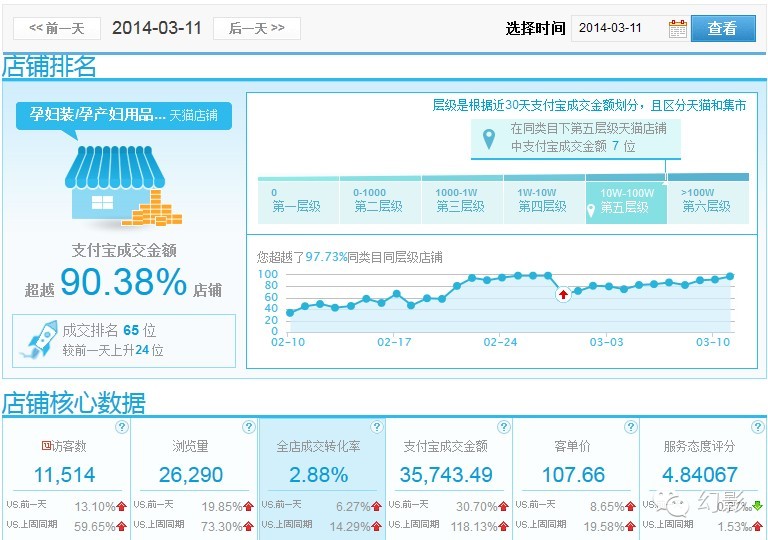The width and height of the screenshot is (768, 540).
Task: Click the 4.84067 service score value
Action: click(x=700, y=475)
